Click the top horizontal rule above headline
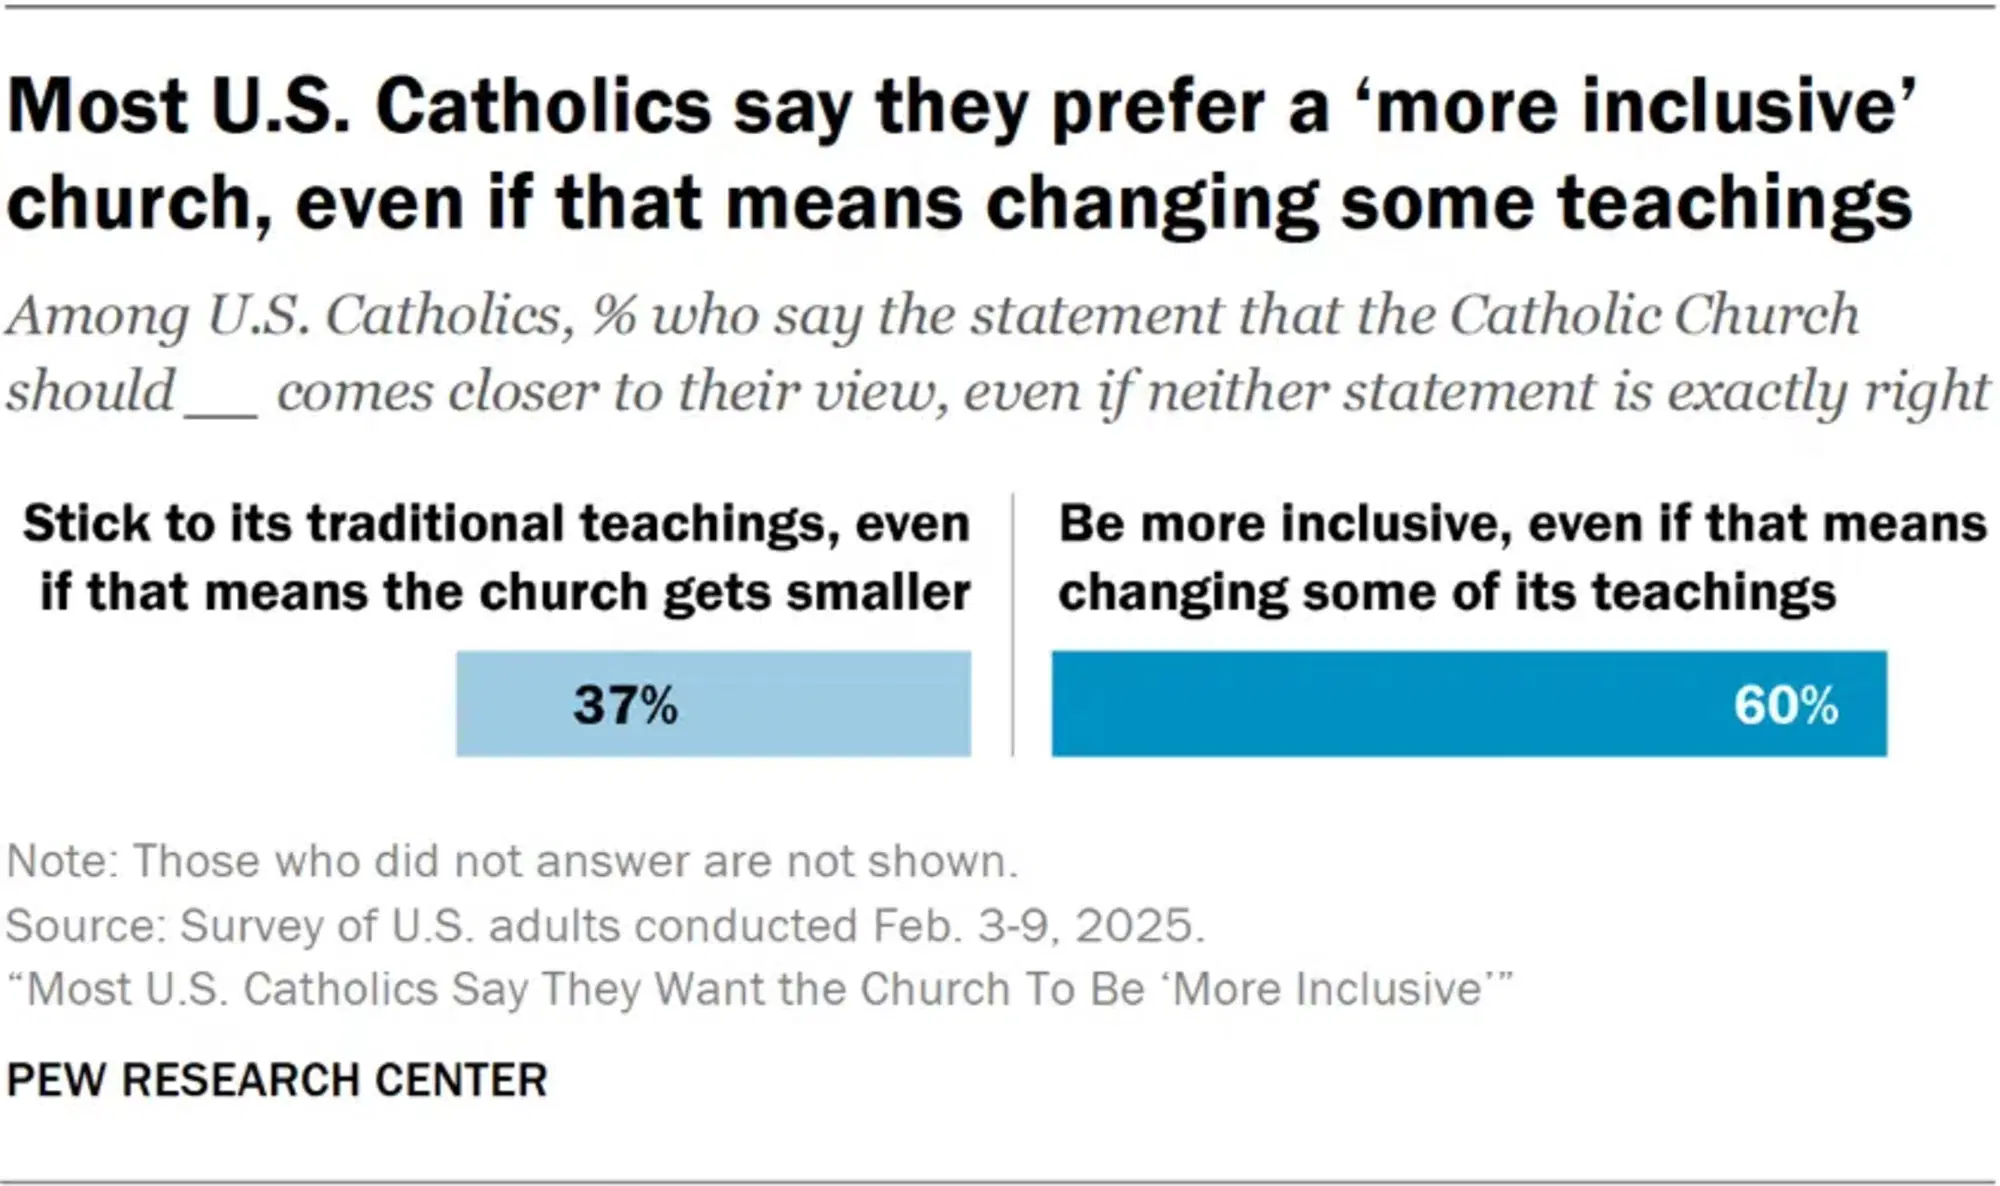This screenshot has height=1186, width=2000. pos(1000,8)
